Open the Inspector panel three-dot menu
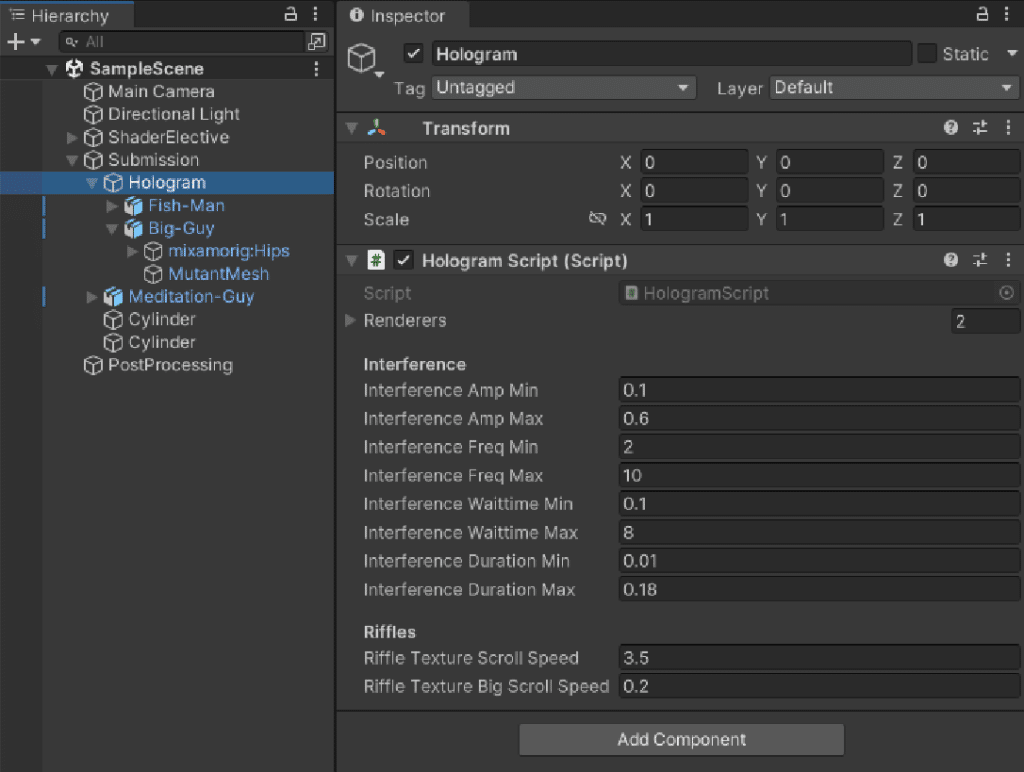 (1007, 14)
